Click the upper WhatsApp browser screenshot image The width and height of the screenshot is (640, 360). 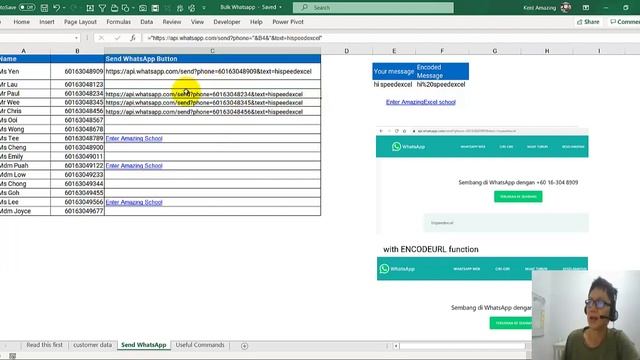coord(482,180)
